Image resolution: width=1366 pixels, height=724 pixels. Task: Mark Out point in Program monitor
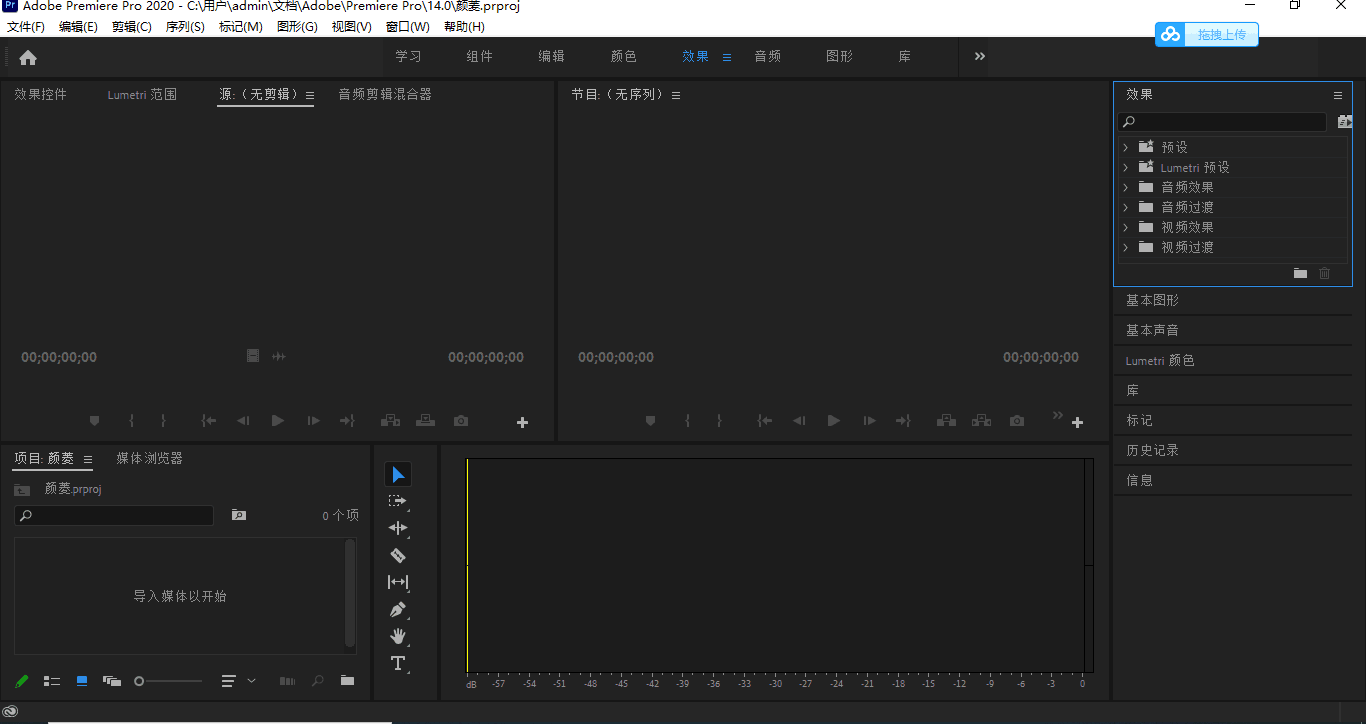click(x=719, y=421)
